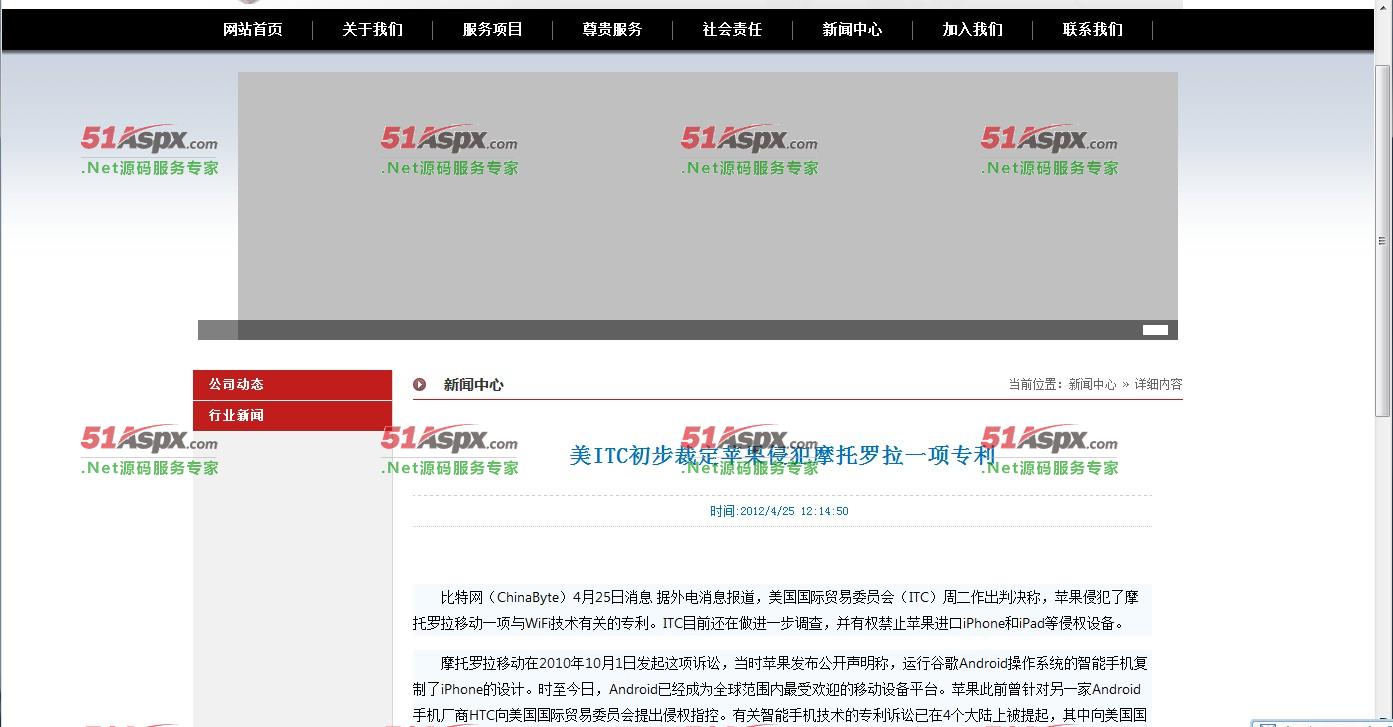Open the 网站首页 navigation item
Screen dimensions: 1393x727
[253, 30]
